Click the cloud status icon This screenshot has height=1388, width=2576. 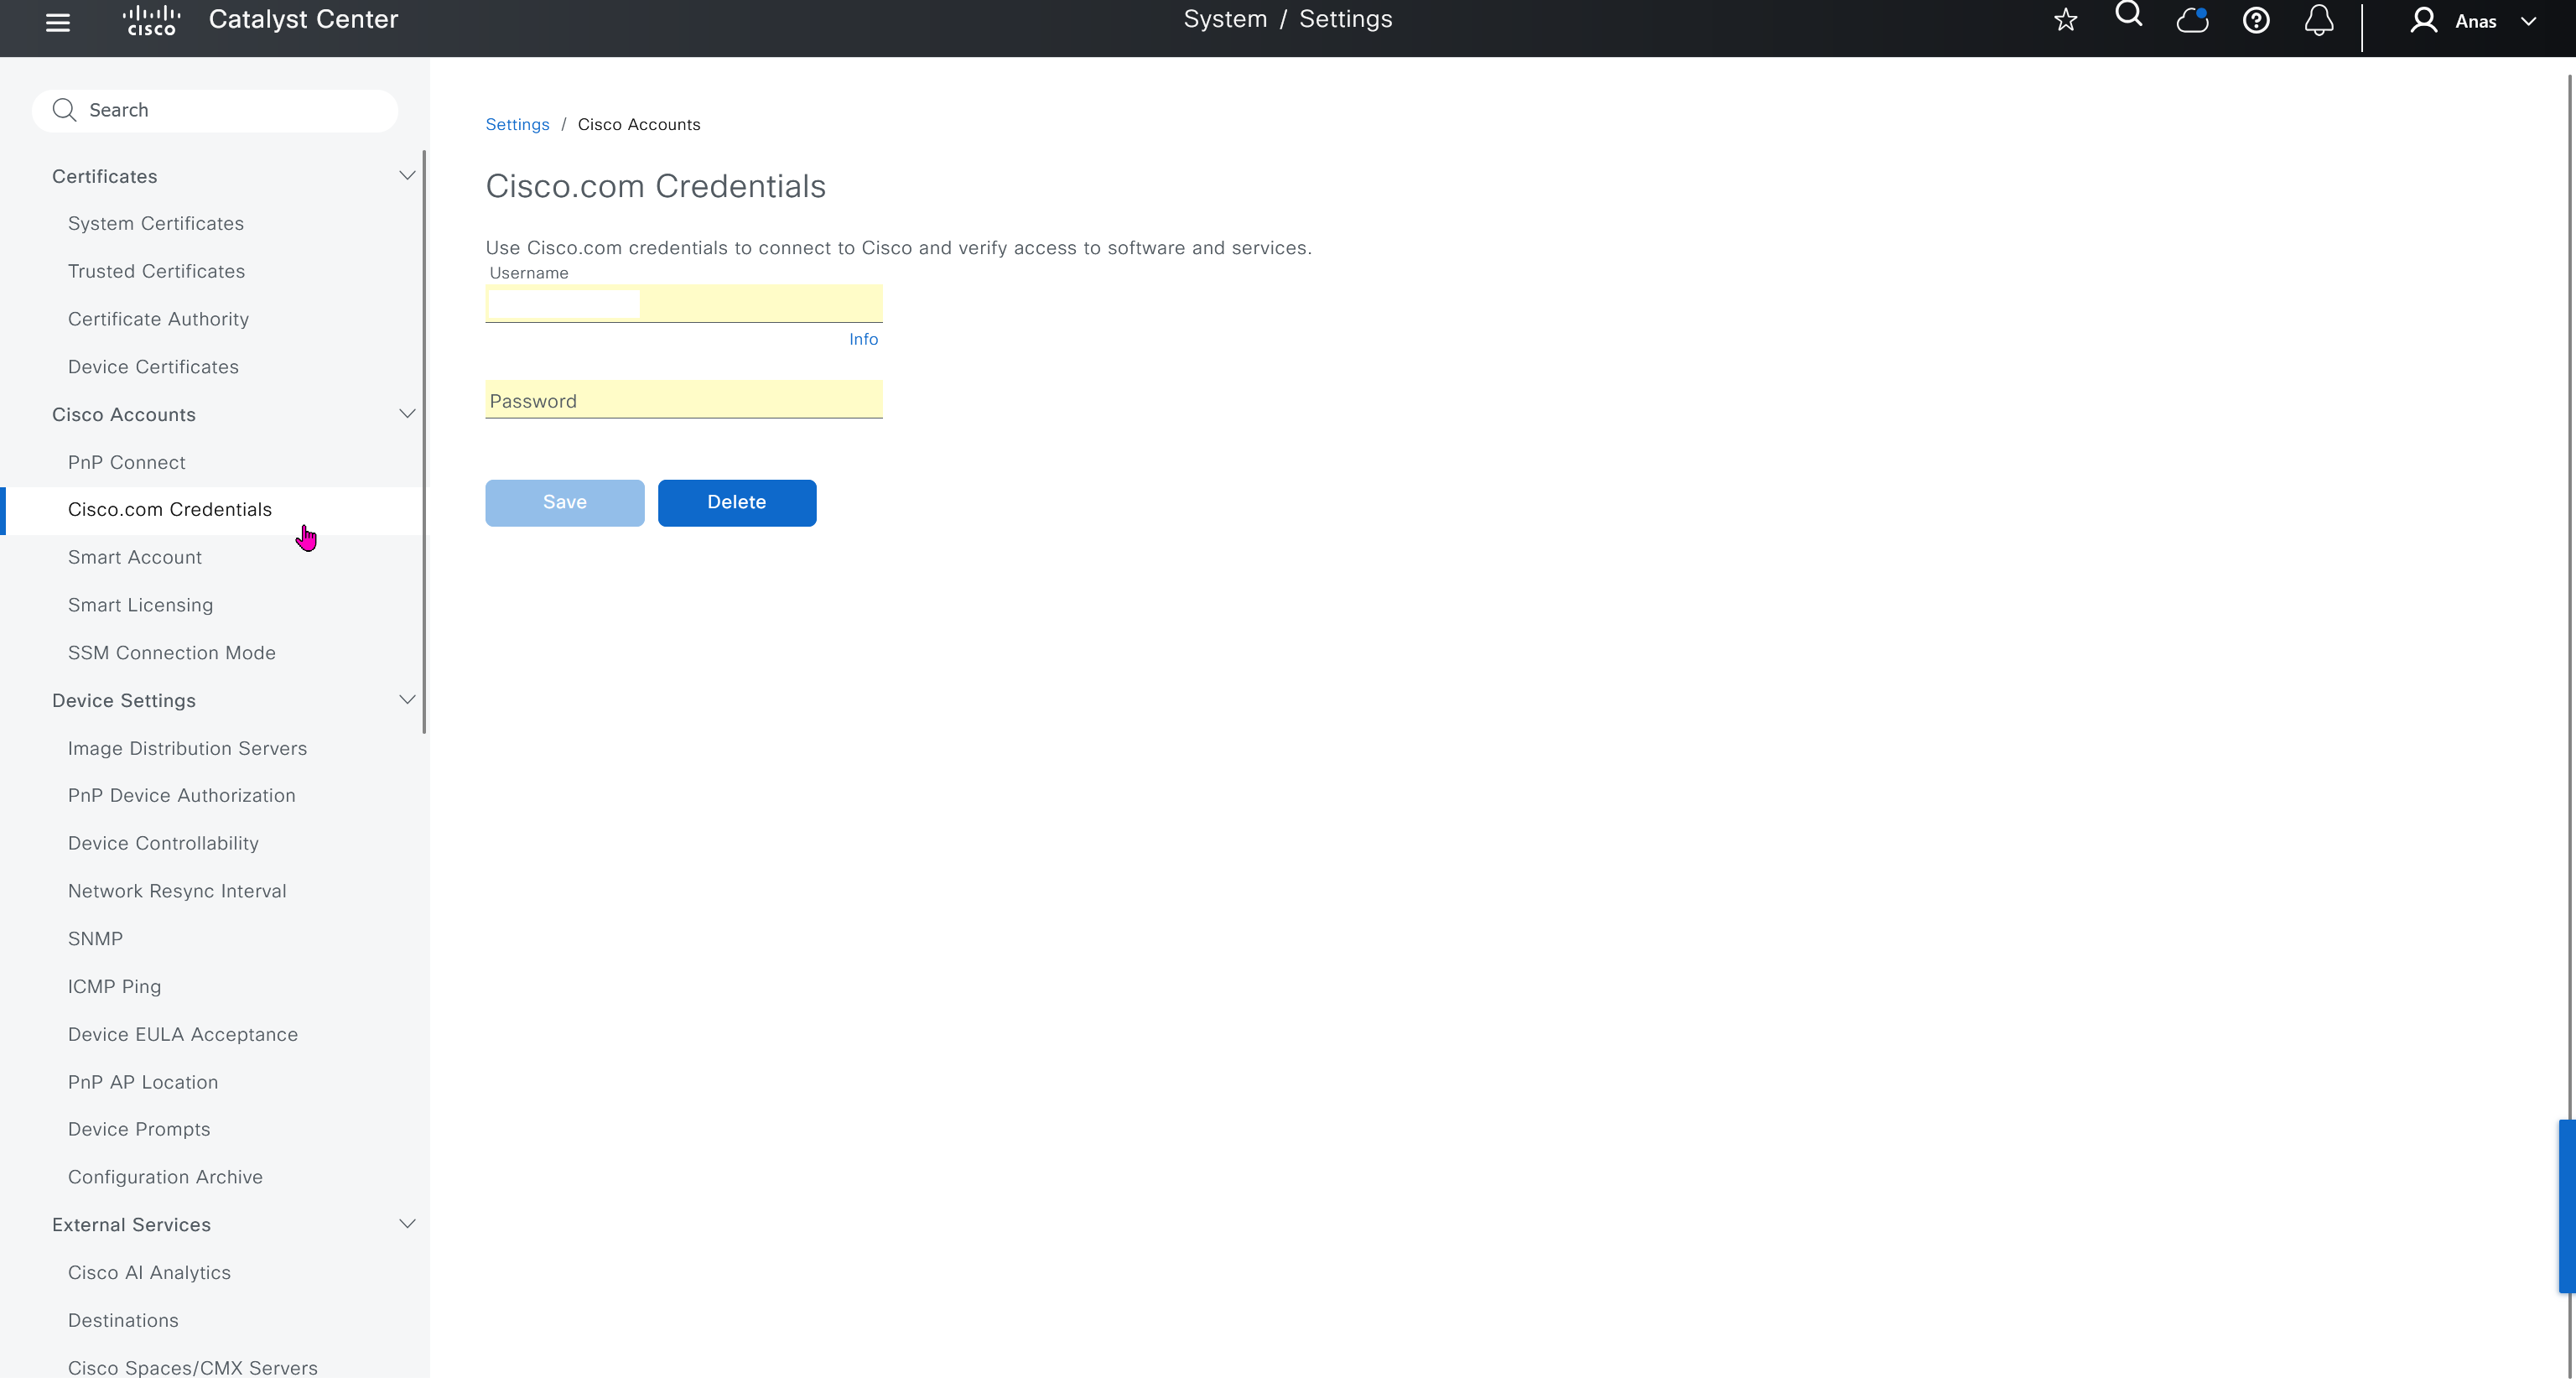click(x=2192, y=21)
